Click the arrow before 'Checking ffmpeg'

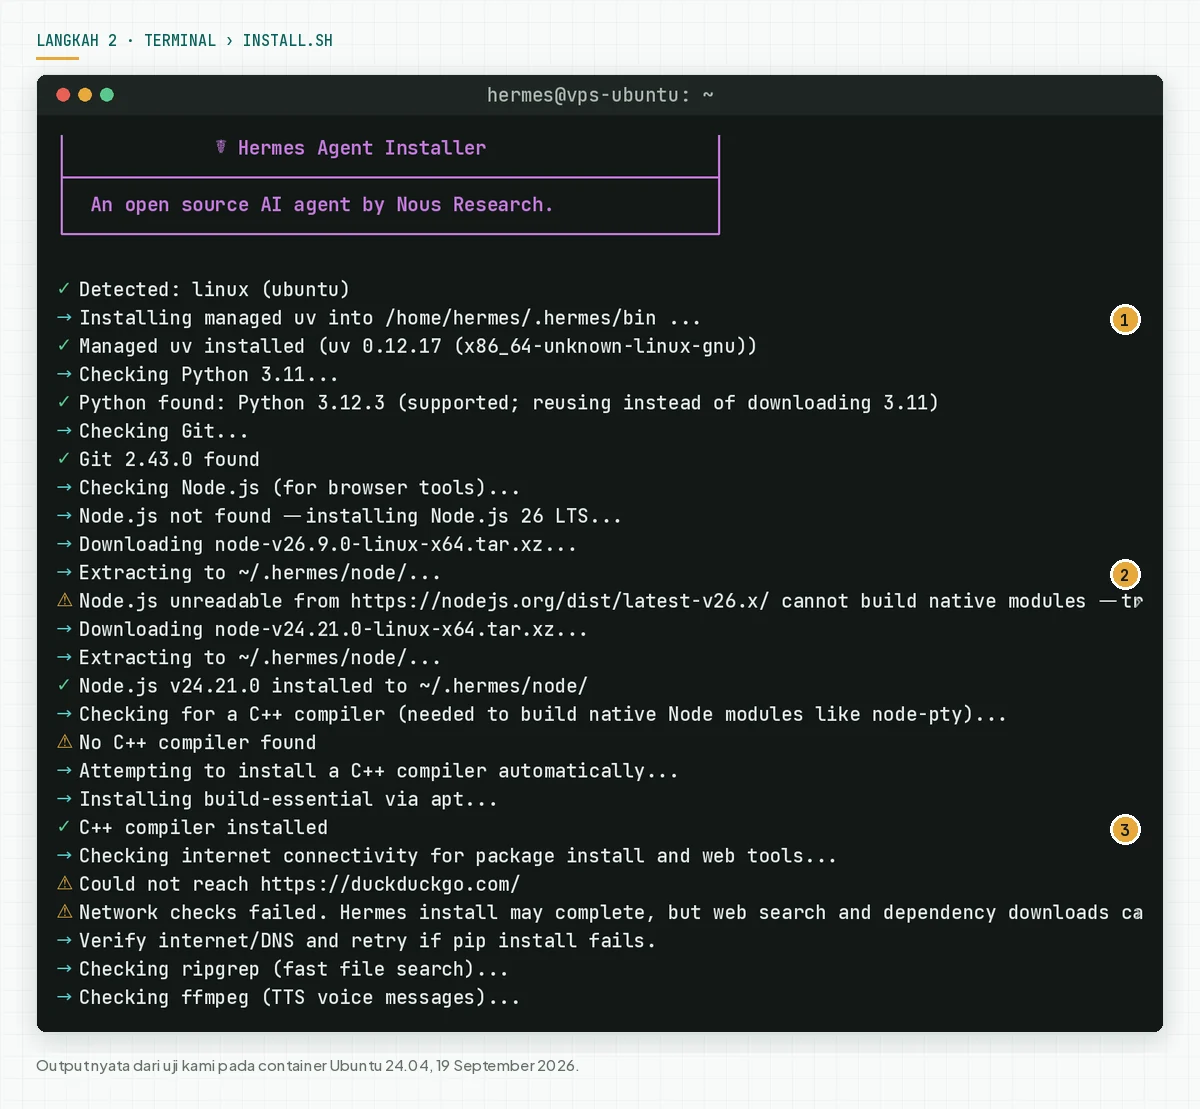pos(64,998)
